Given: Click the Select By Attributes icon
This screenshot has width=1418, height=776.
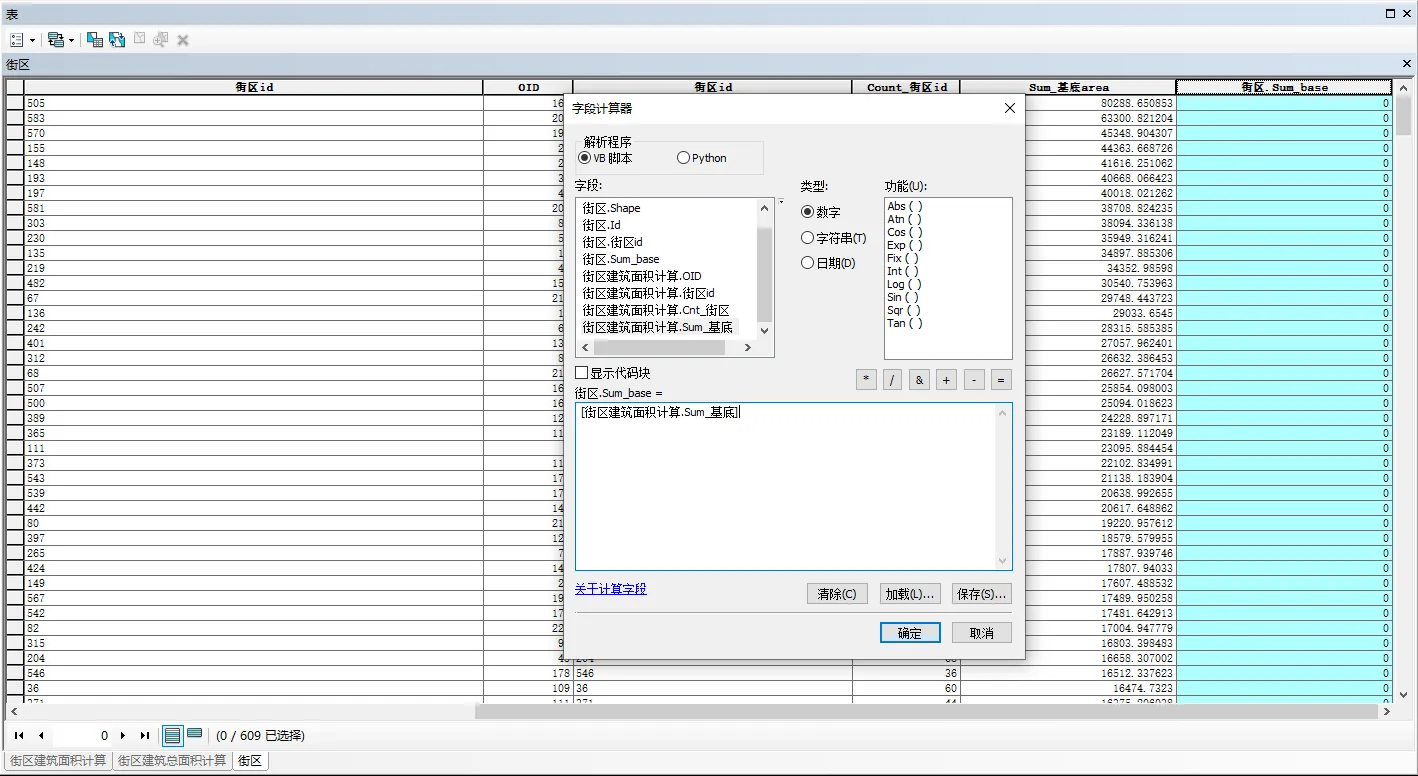Looking at the screenshot, I should click(94, 40).
